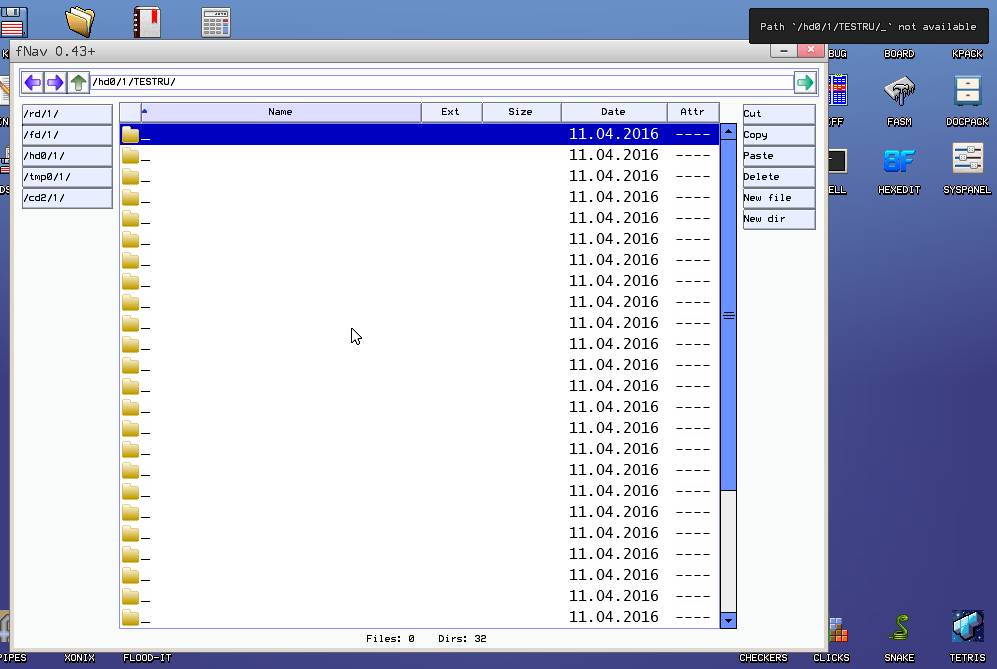The height and width of the screenshot is (669, 997).
Task: Launch HEXEDIT from the desktop
Action: [898, 161]
